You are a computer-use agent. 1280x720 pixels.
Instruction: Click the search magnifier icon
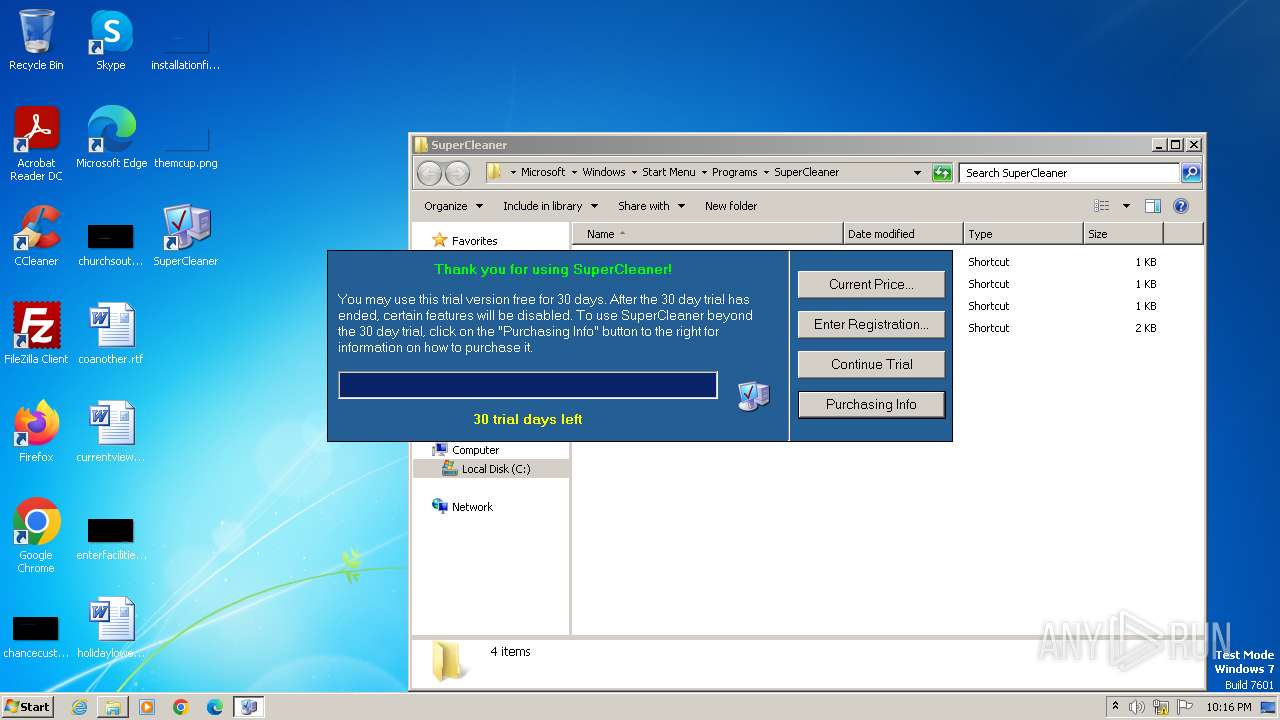click(1190, 173)
